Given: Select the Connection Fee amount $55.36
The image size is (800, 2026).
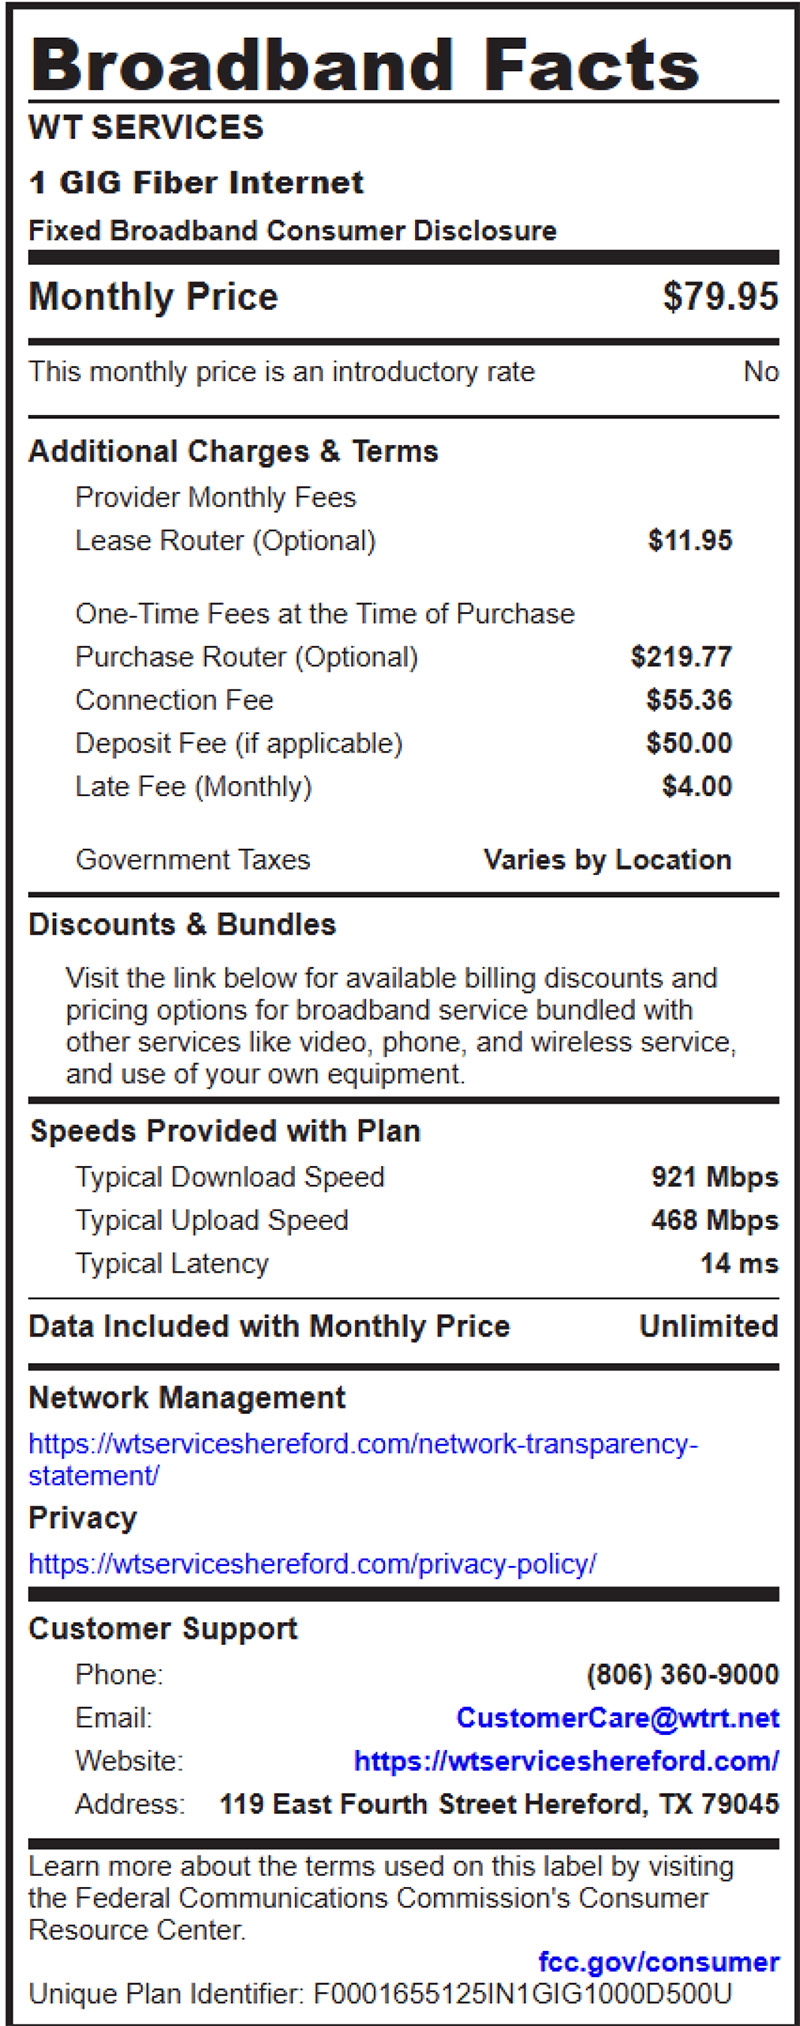Looking at the screenshot, I should [689, 700].
